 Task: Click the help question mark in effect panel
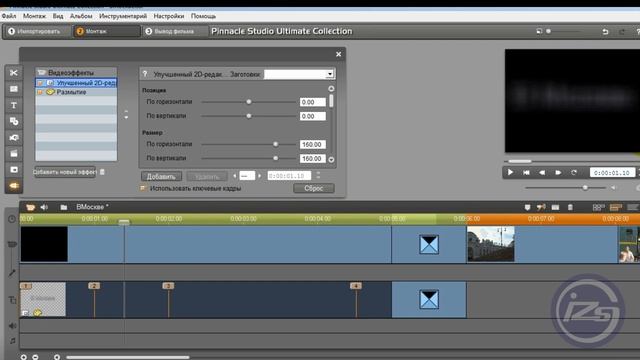(x=145, y=74)
